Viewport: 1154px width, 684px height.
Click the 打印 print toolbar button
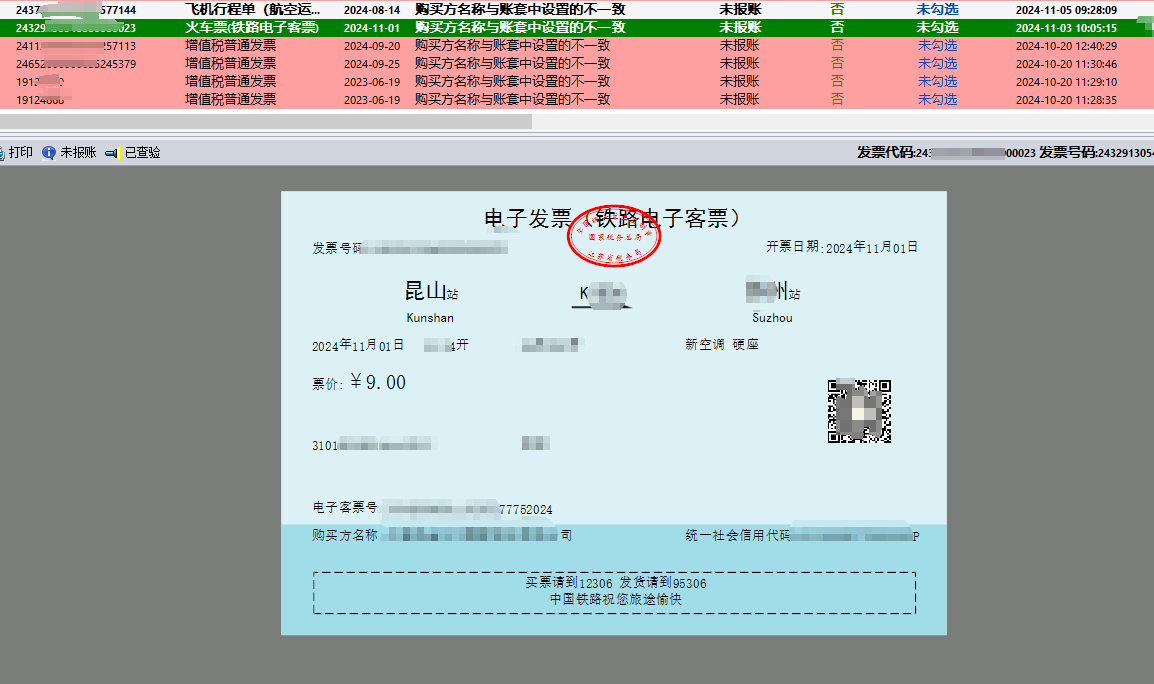pyautogui.click(x=16, y=152)
